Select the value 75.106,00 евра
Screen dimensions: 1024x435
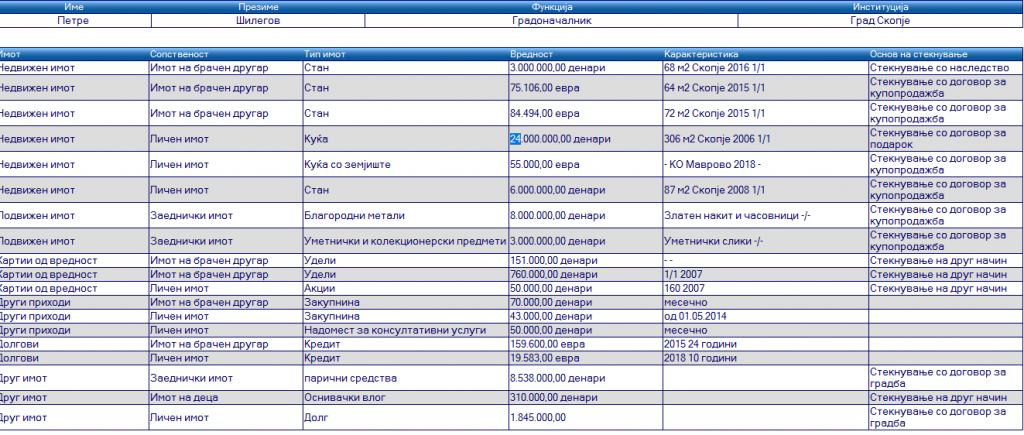(x=586, y=88)
